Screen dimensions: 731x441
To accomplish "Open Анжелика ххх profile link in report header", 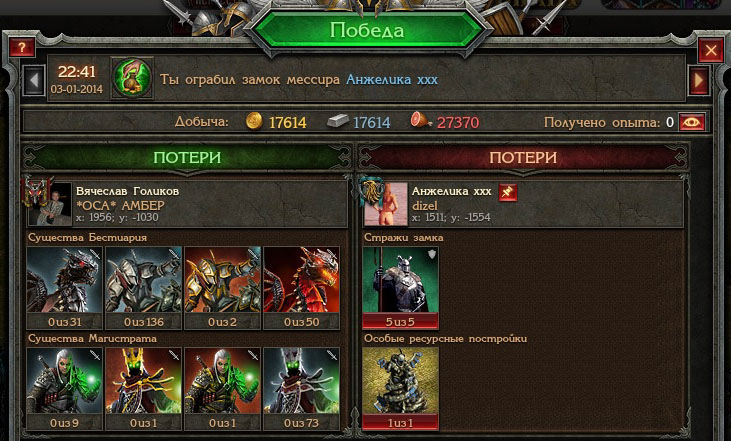I will [x=392, y=80].
